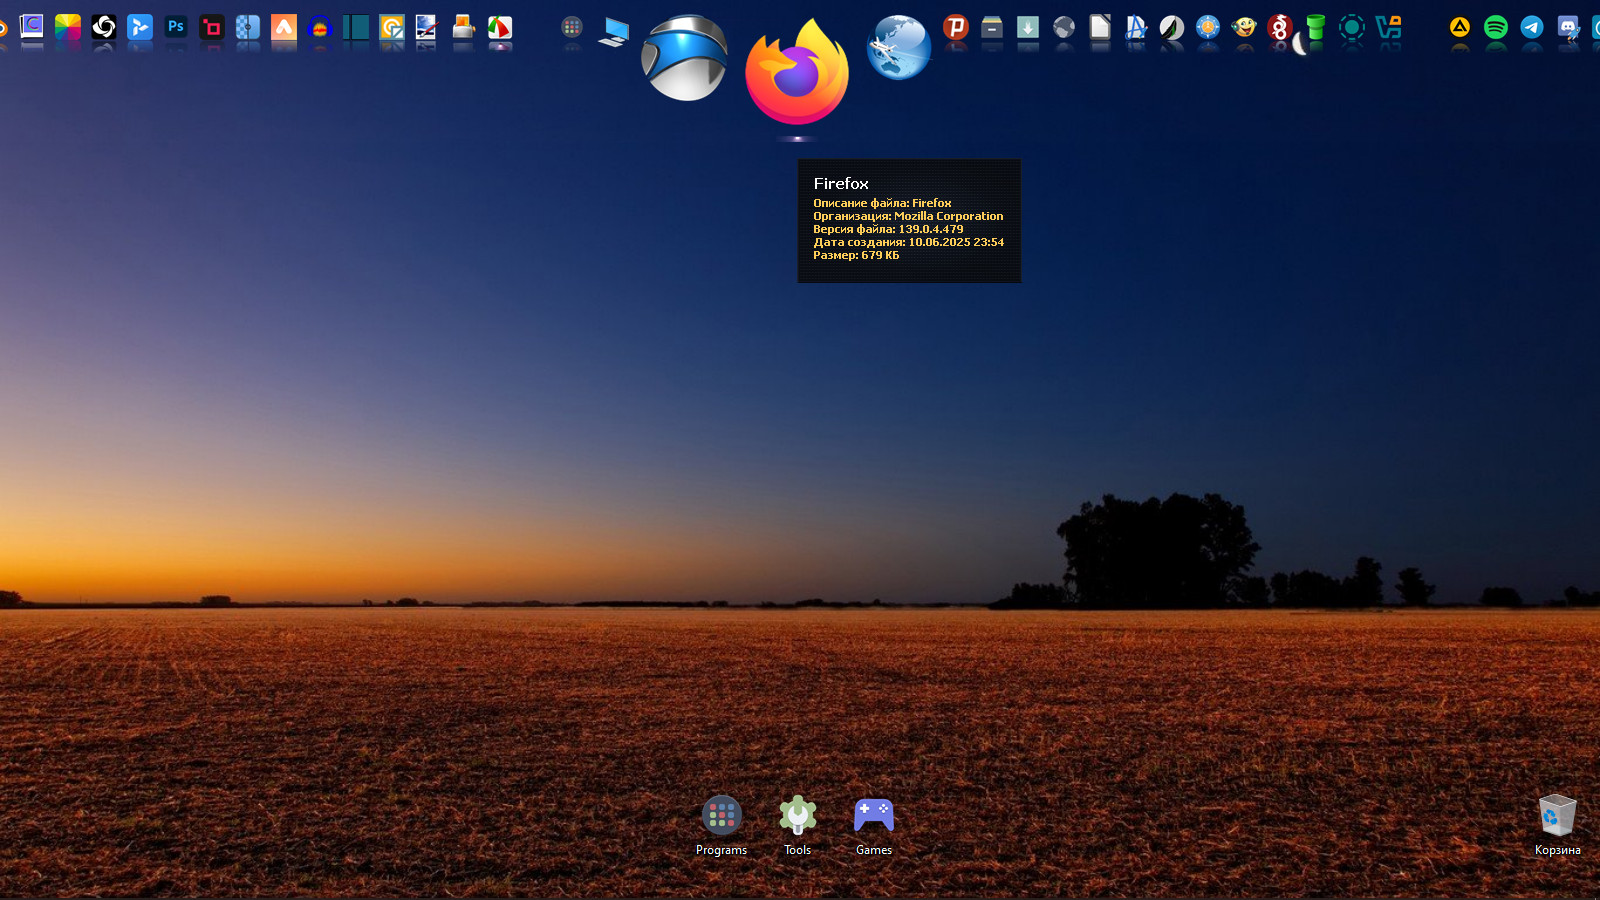Open the dark teal two-panel icon
The height and width of the screenshot is (900, 1600).
[x=356, y=27]
